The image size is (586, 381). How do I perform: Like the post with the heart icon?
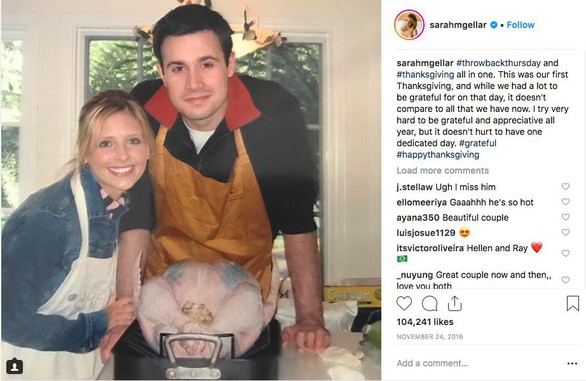point(404,303)
